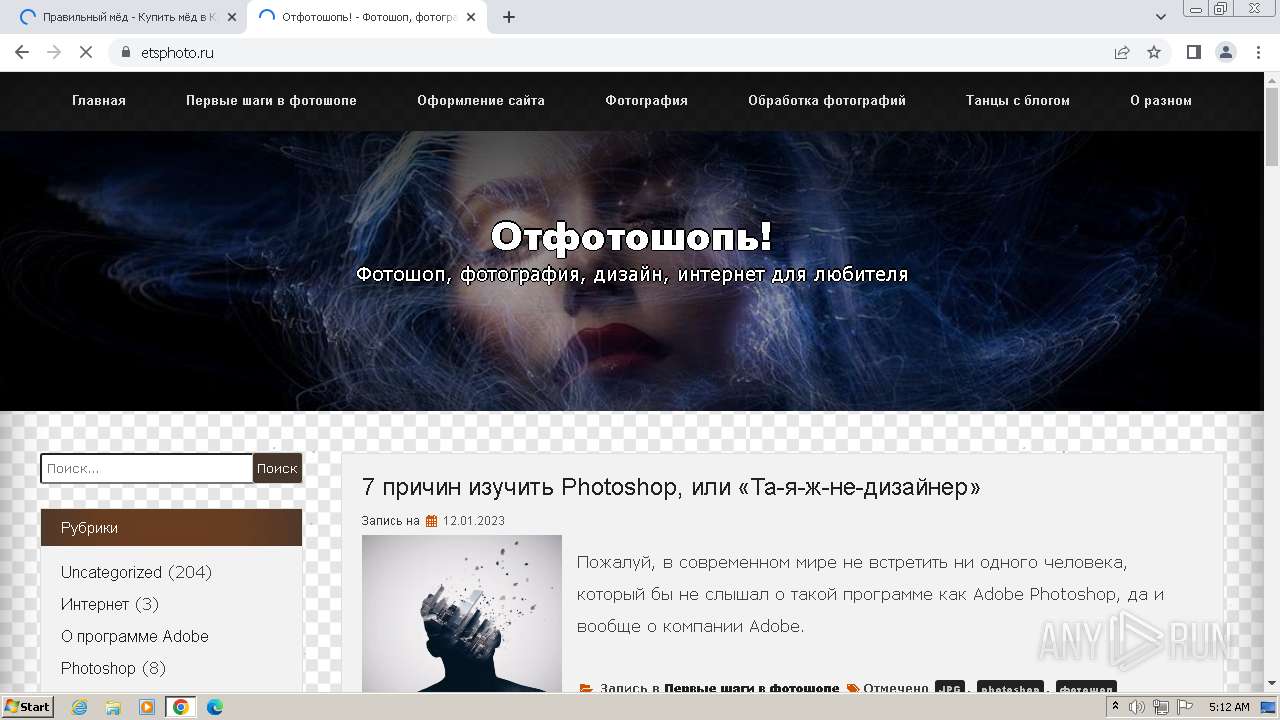The height and width of the screenshot is (720, 1280).
Task: Click the page vertical scrollbar thumb
Action: pyautogui.click(x=1272, y=125)
